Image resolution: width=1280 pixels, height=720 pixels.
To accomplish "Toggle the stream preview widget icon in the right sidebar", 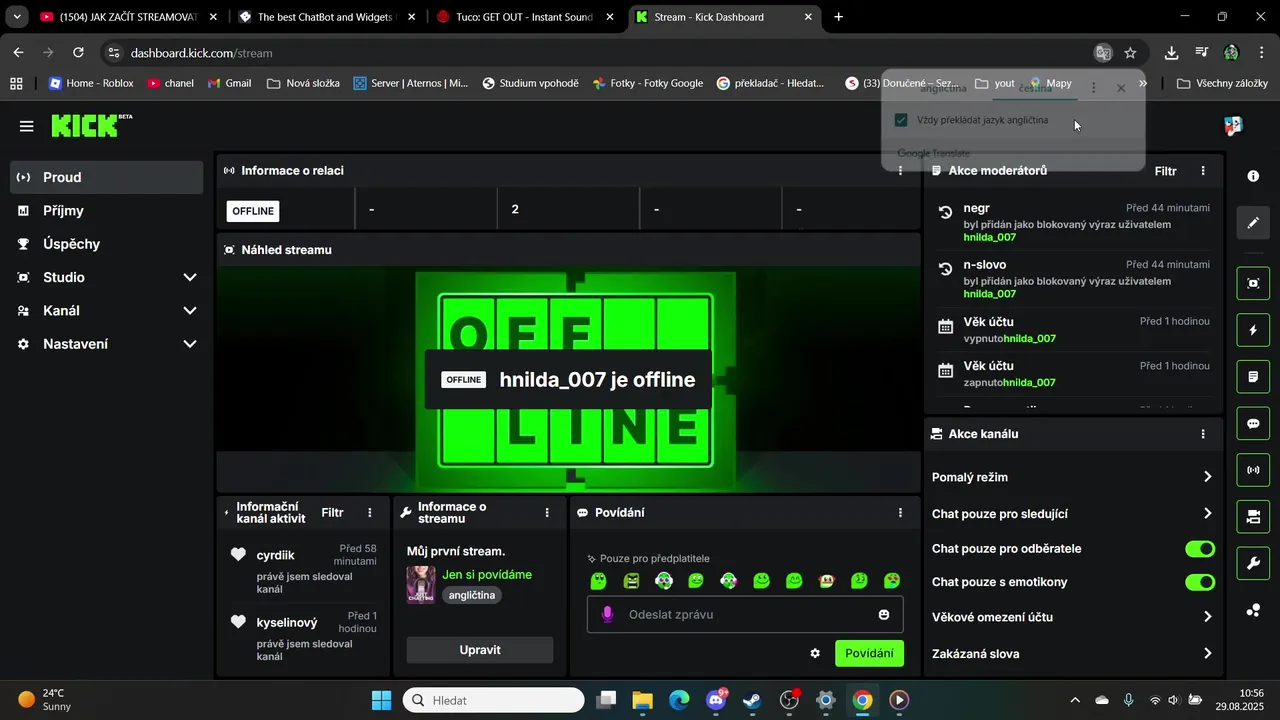I will click(1253, 283).
